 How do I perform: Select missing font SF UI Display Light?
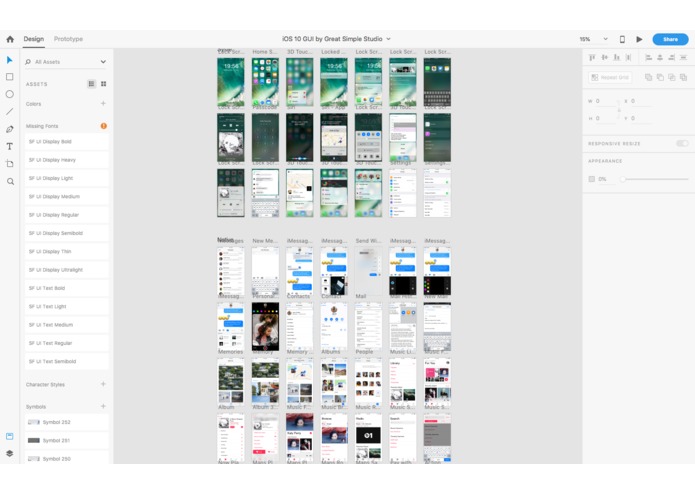66,178
